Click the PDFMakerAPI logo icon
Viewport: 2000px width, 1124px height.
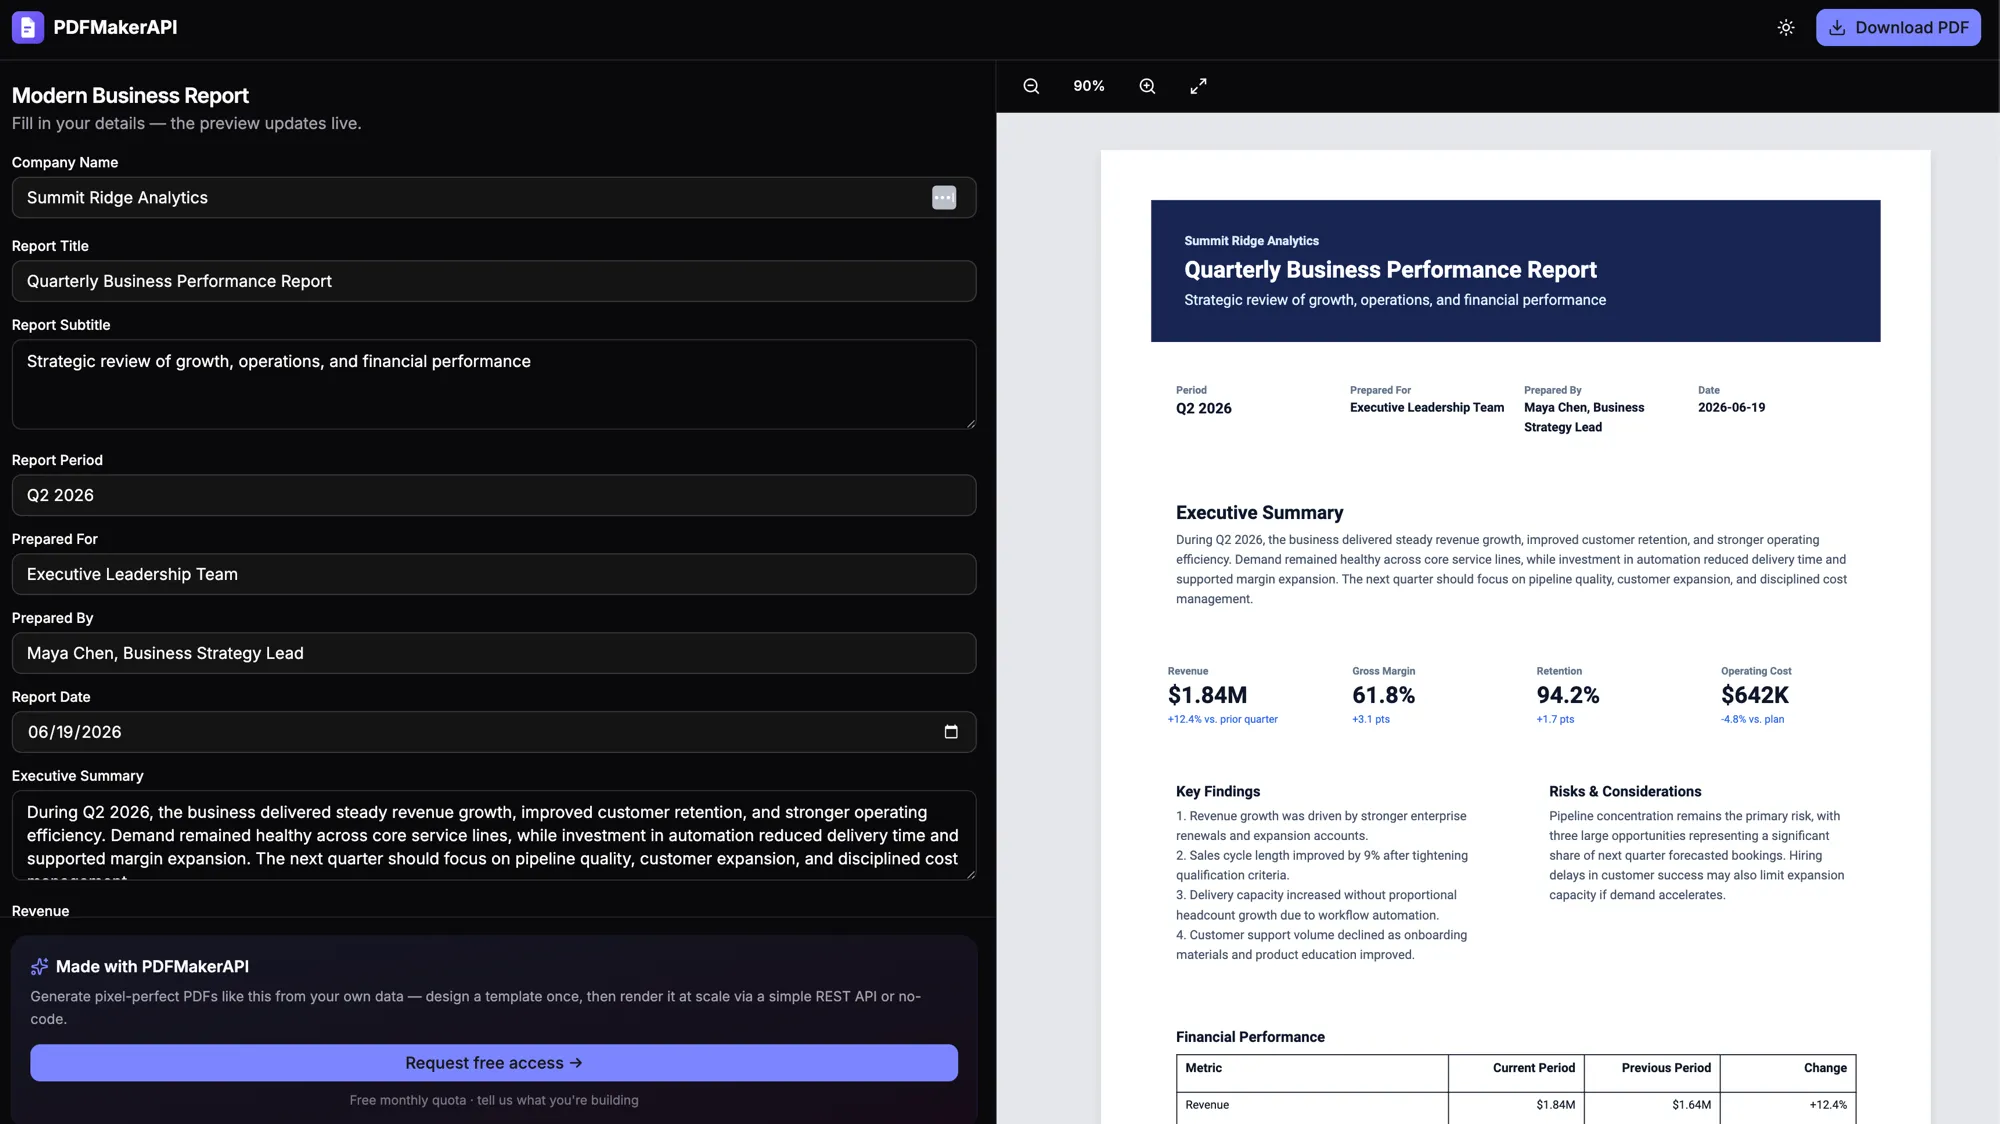27,27
